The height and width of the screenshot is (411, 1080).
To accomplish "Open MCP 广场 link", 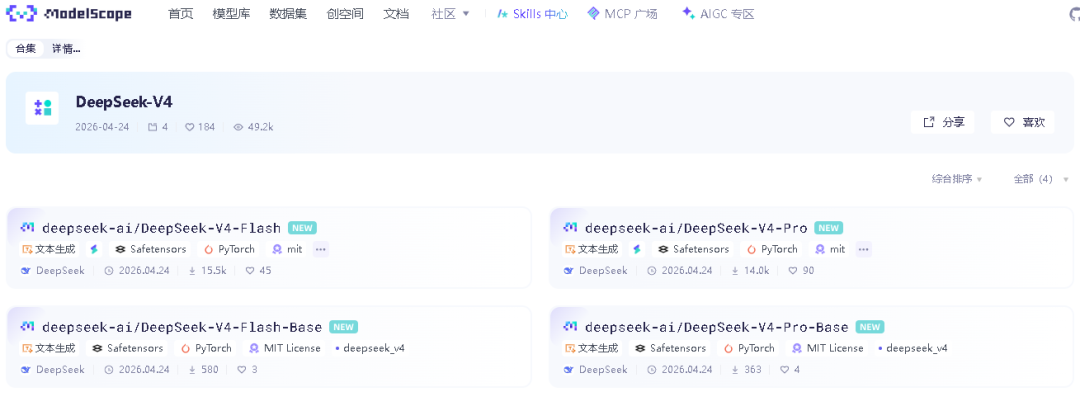I will (x=623, y=14).
